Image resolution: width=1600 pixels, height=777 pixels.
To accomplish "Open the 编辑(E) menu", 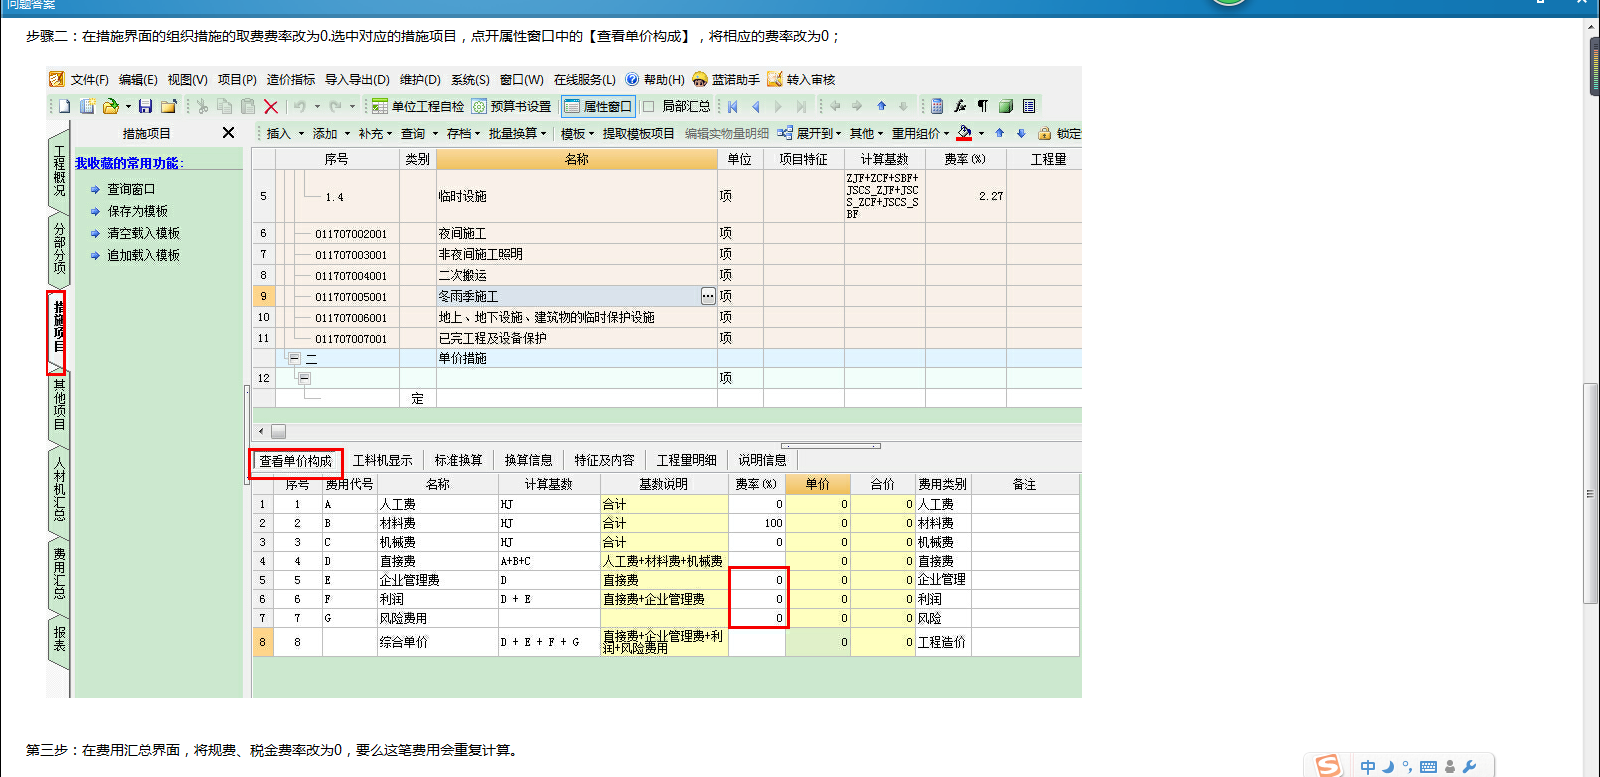I will tap(138, 79).
